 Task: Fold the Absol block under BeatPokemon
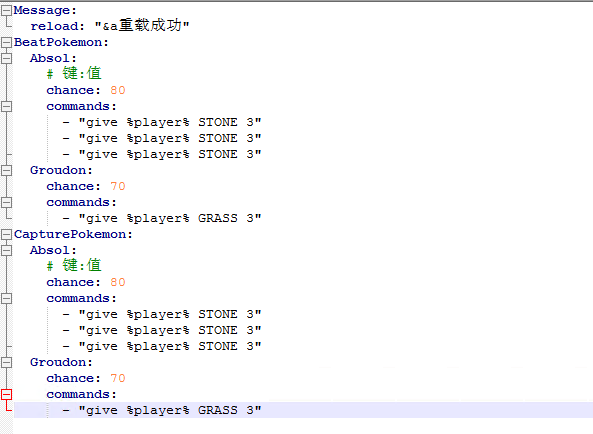click(x=6, y=58)
